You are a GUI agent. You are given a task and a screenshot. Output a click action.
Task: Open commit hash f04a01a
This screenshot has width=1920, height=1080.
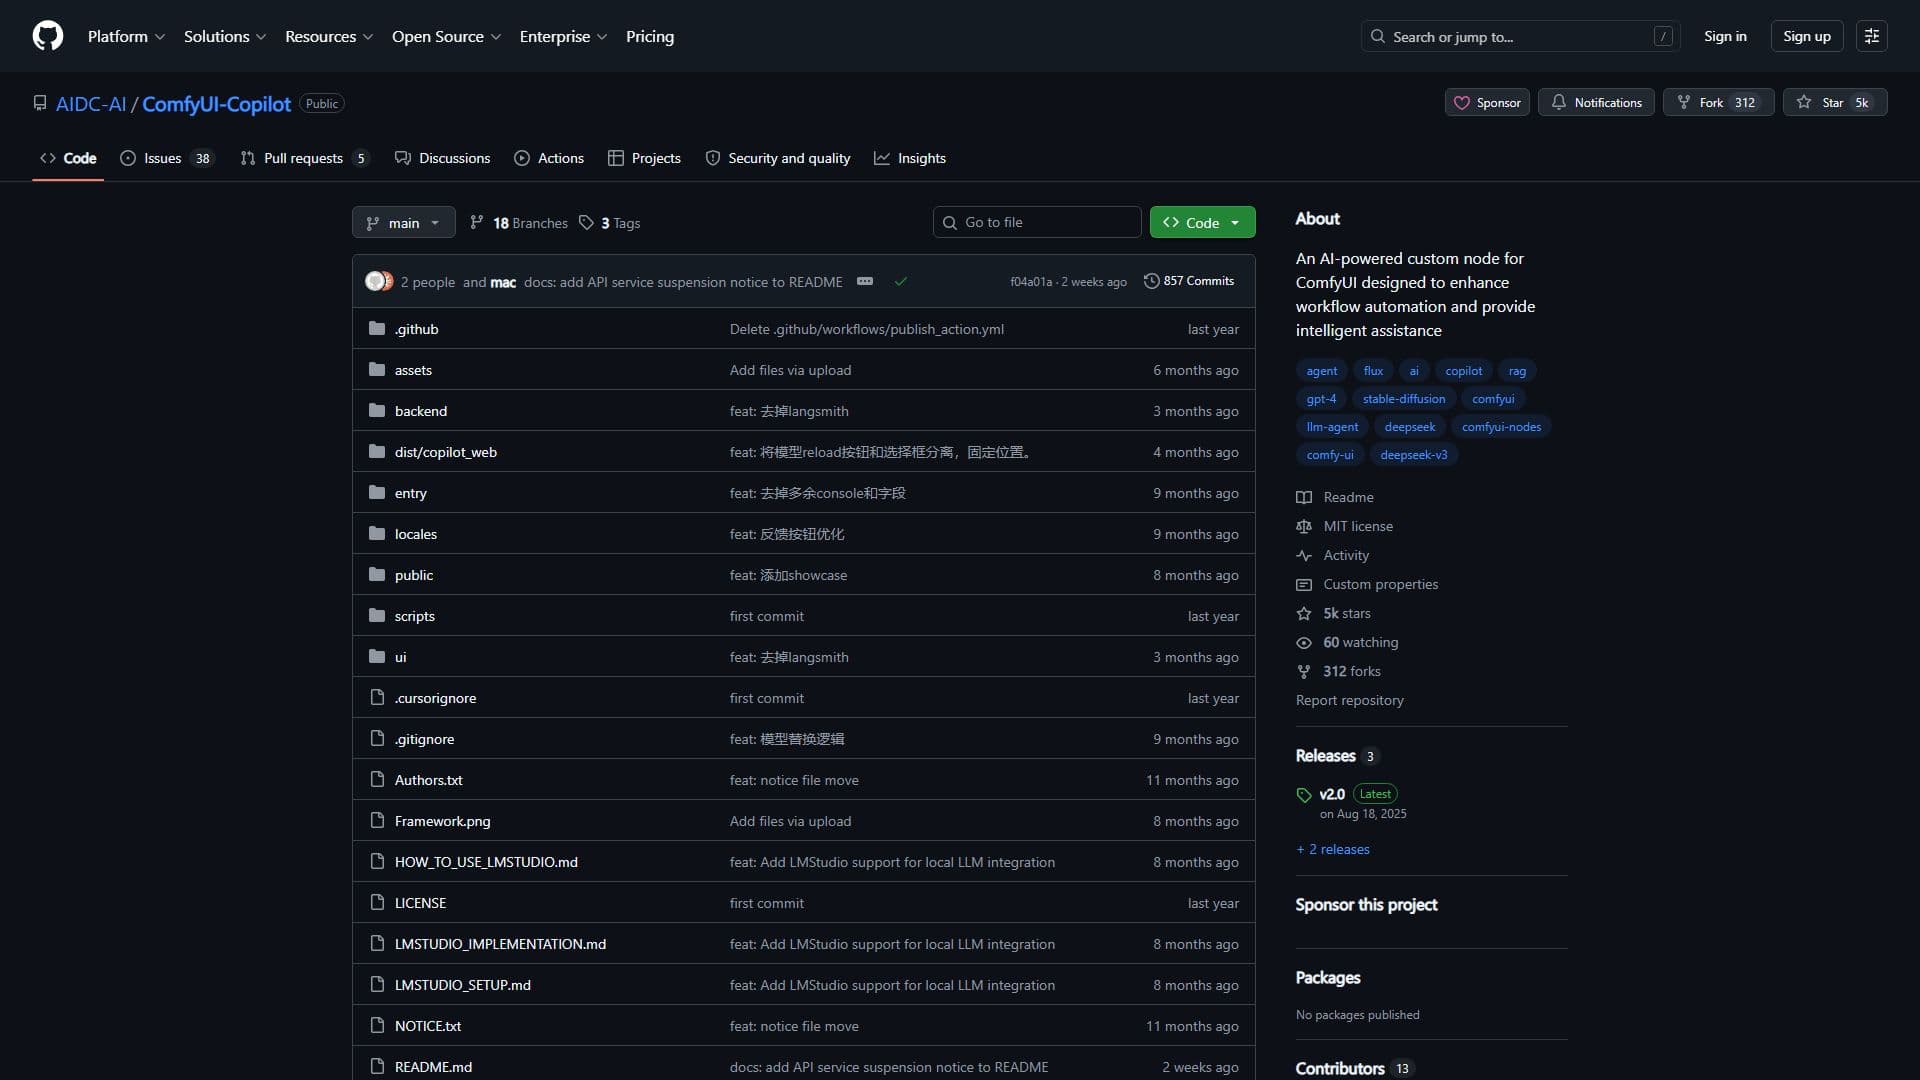point(1030,282)
